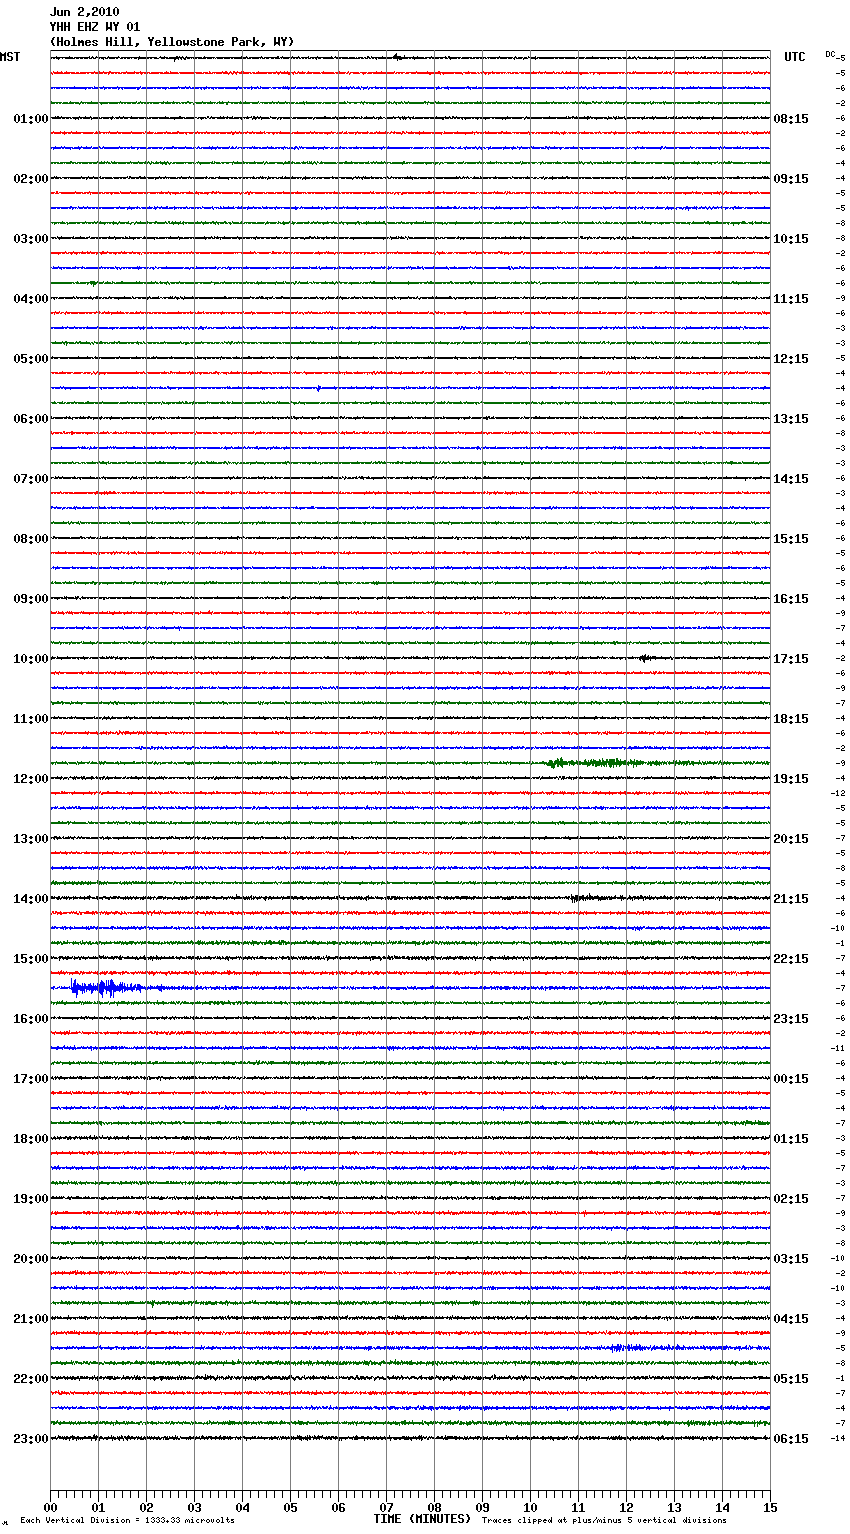Click the "-14" DC value beside 06:15
850x1534 pixels.
tap(838, 1438)
